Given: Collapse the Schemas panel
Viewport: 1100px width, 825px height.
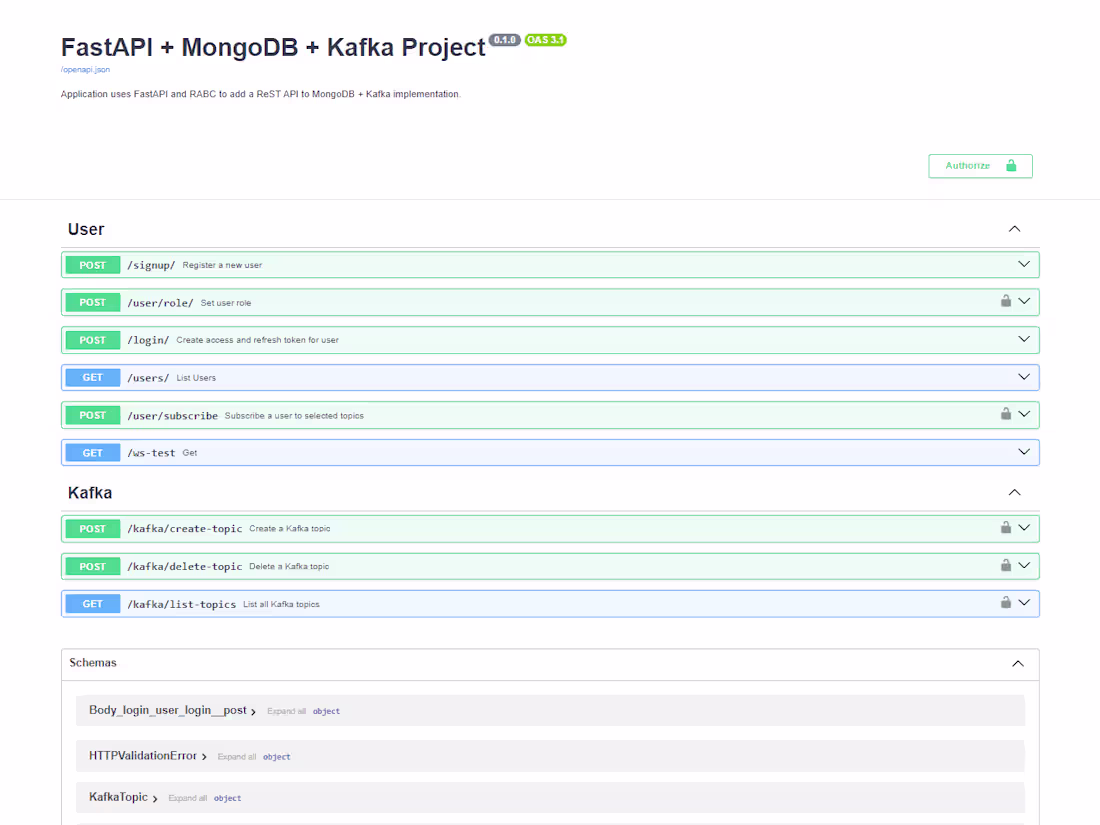Looking at the screenshot, I should pyautogui.click(x=1018, y=663).
